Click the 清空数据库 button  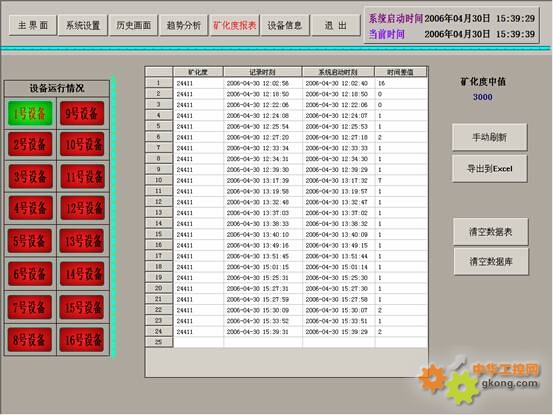click(491, 261)
